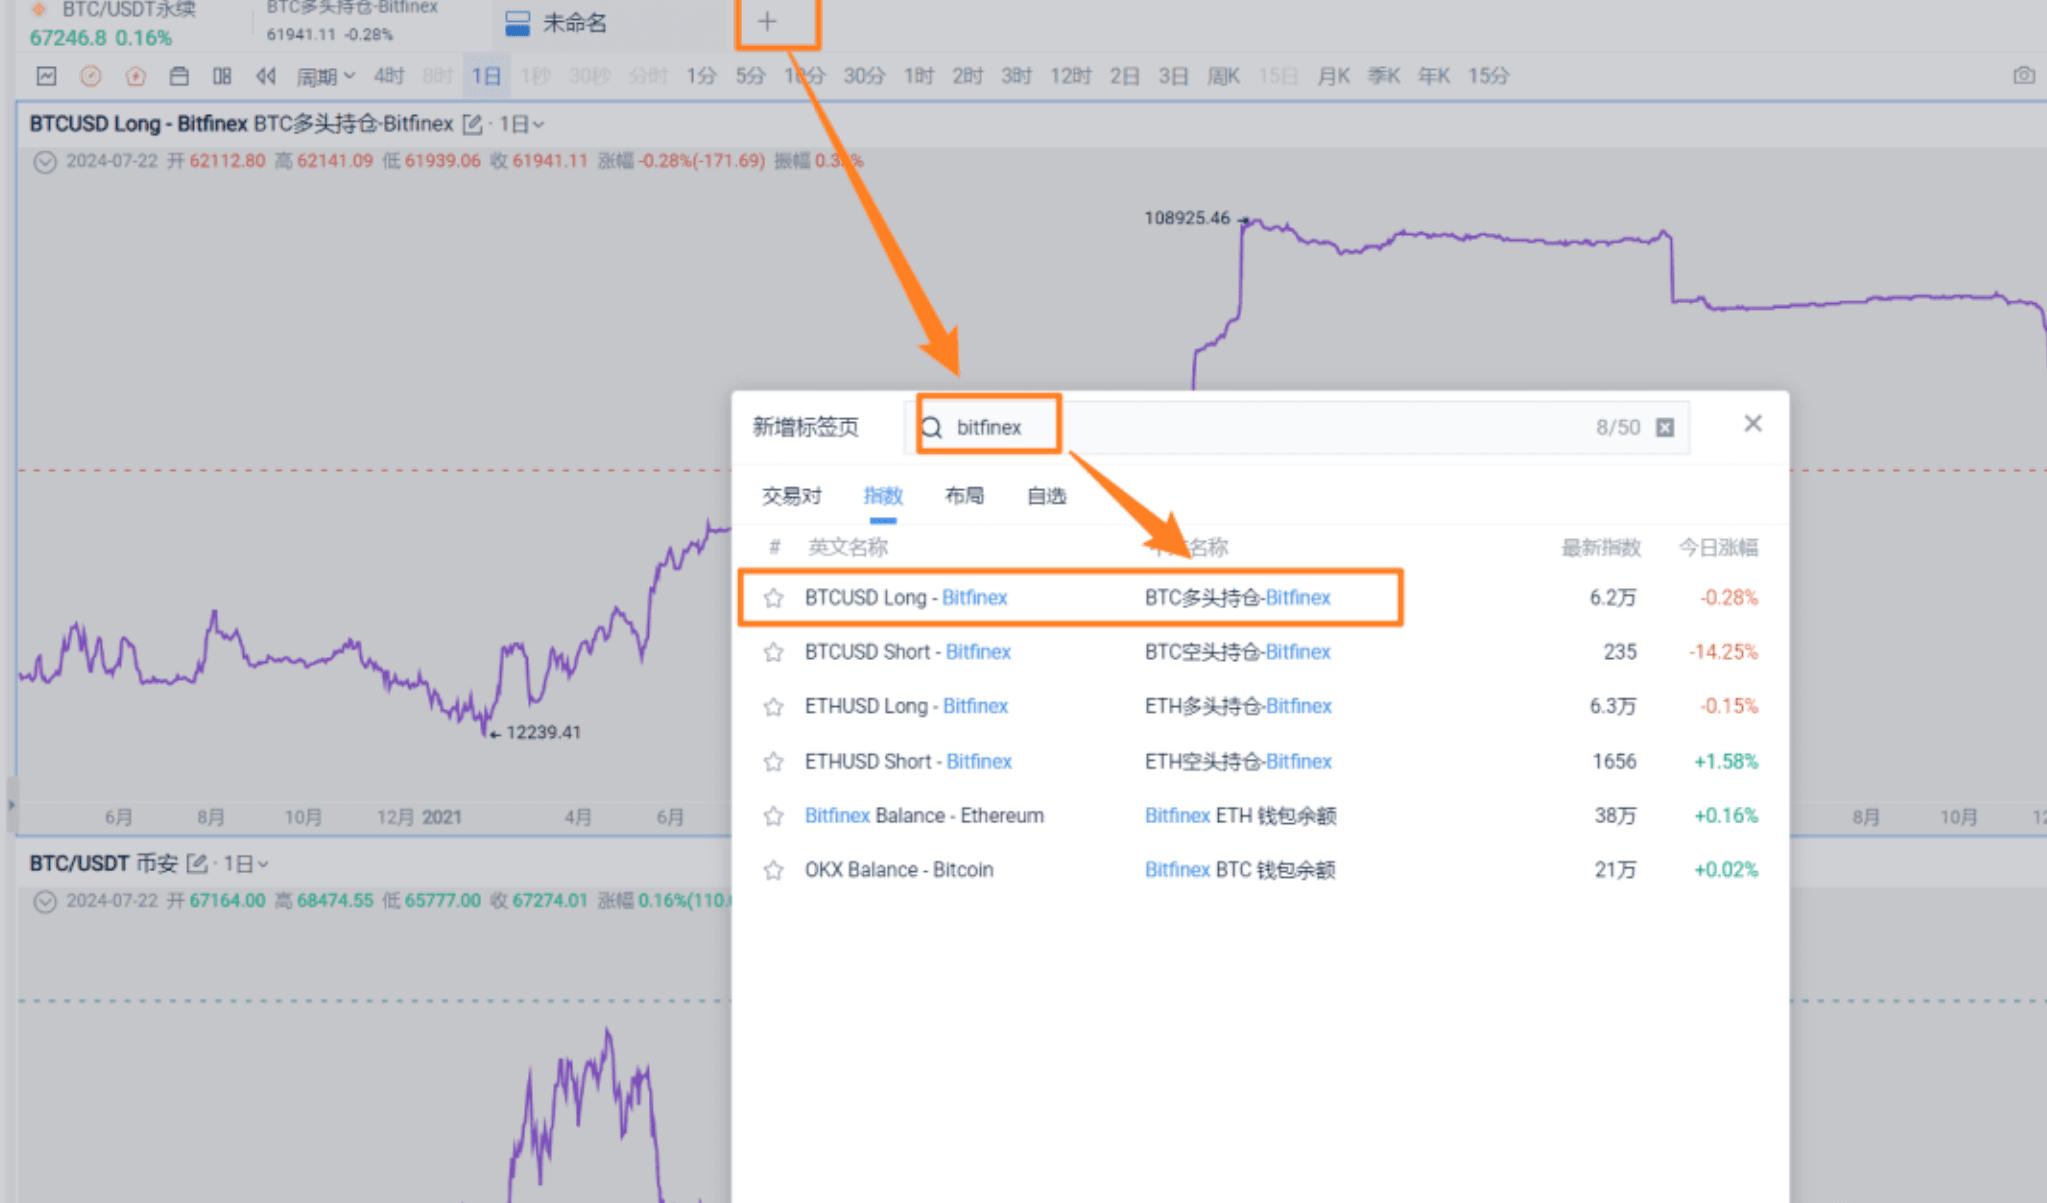Click the magnifier icon in search box
The image size is (2047, 1203).
pyautogui.click(x=931, y=428)
